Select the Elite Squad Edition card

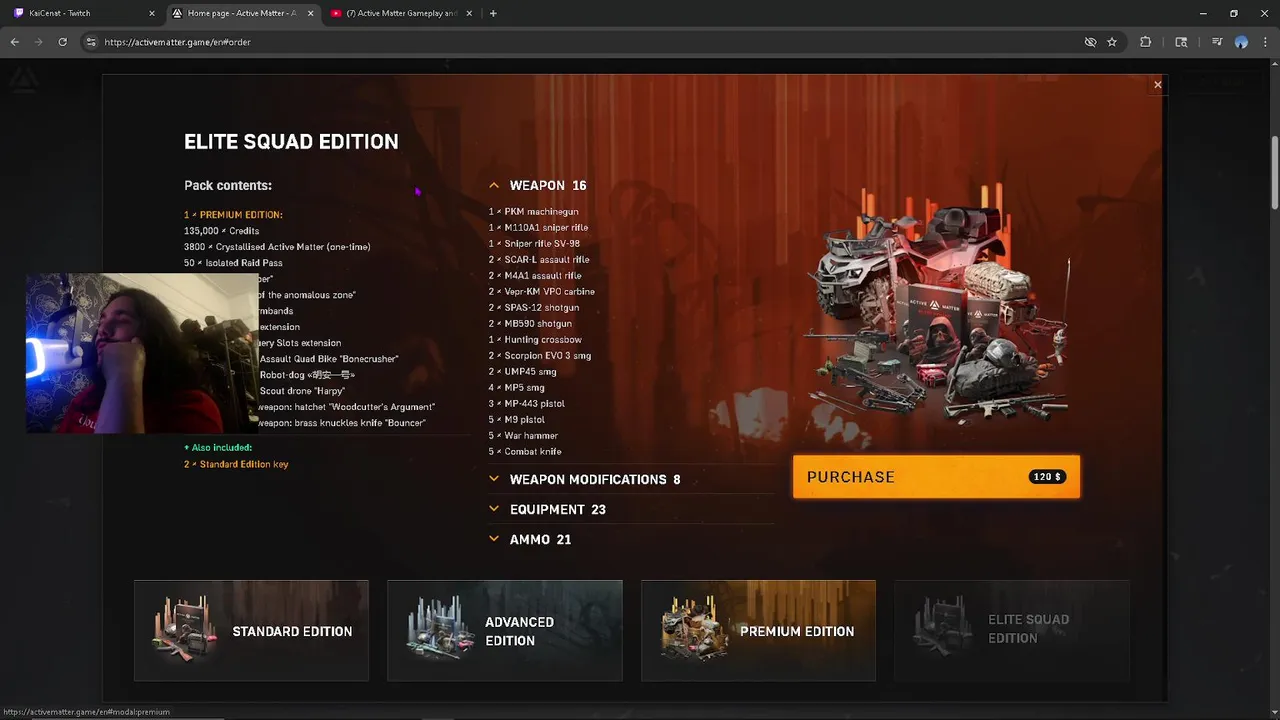[x=1012, y=631]
